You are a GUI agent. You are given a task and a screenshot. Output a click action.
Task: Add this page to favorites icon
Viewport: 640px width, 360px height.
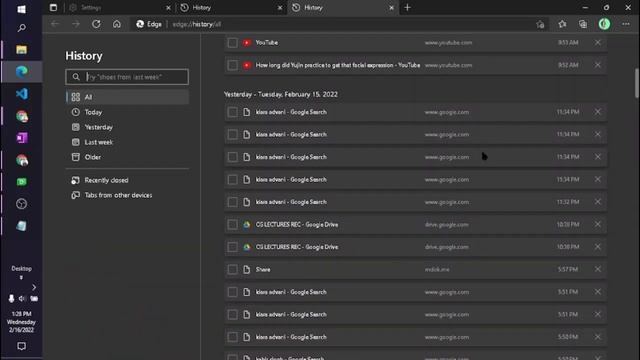click(540, 24)
